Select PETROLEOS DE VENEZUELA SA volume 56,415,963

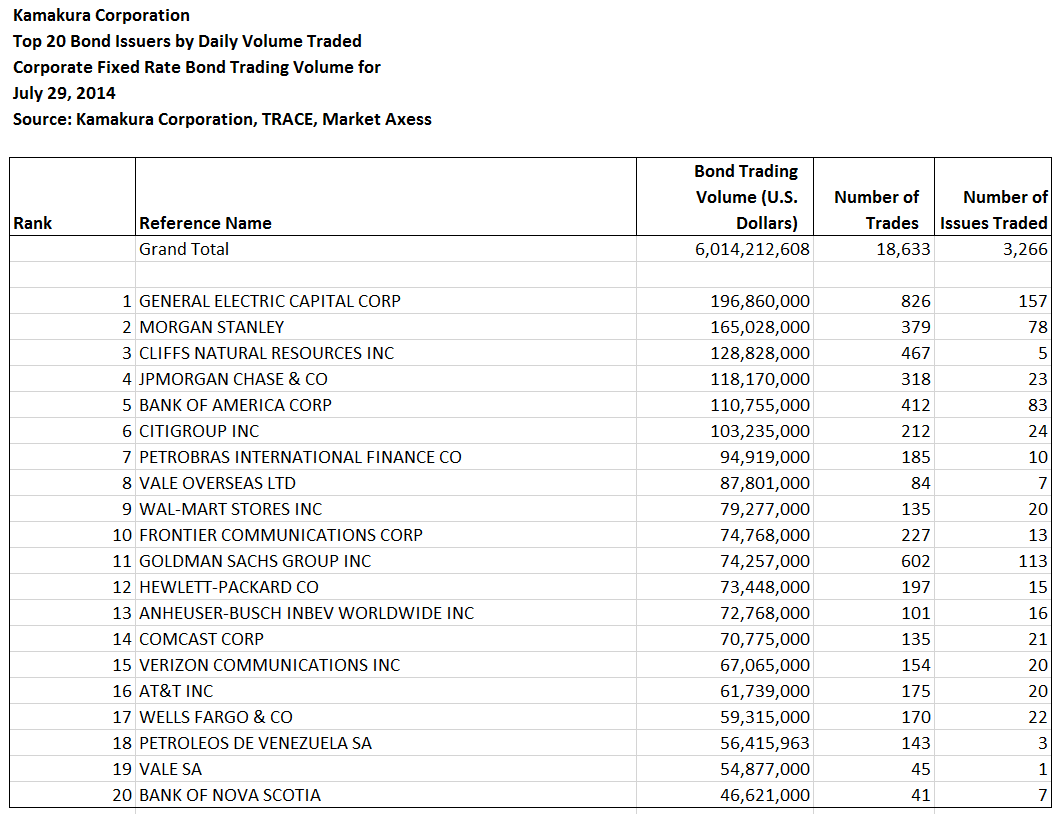(x=765, y=743)
